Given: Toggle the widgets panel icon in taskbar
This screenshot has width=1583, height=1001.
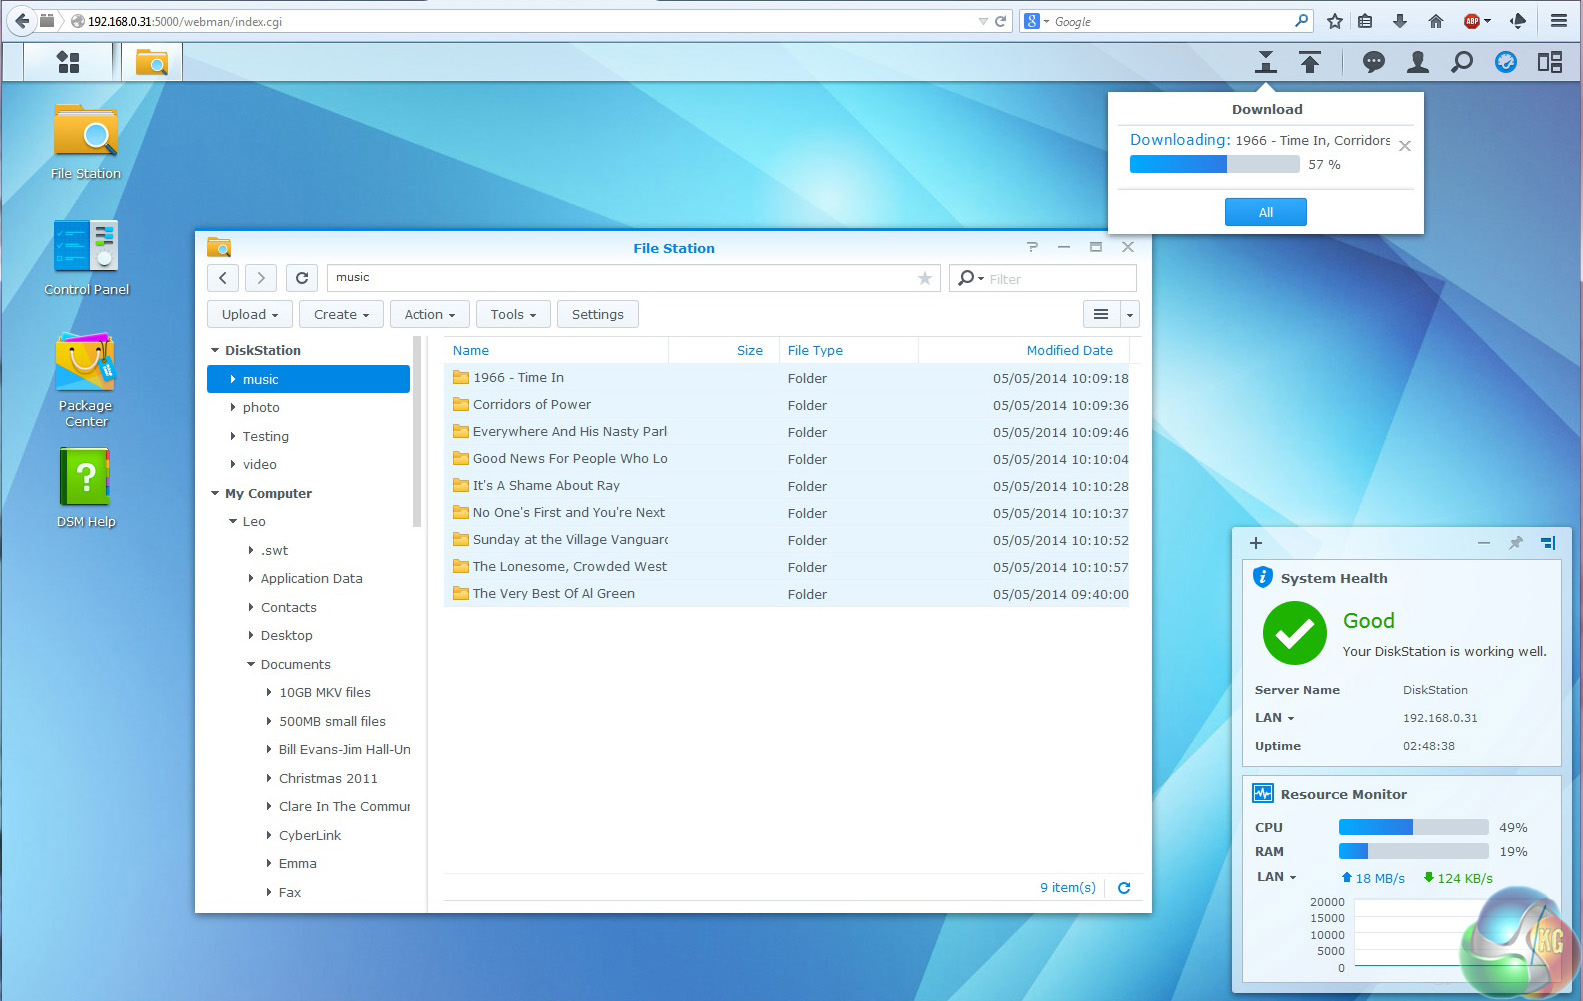Looking at the screenshot, I should (1549, 63).
